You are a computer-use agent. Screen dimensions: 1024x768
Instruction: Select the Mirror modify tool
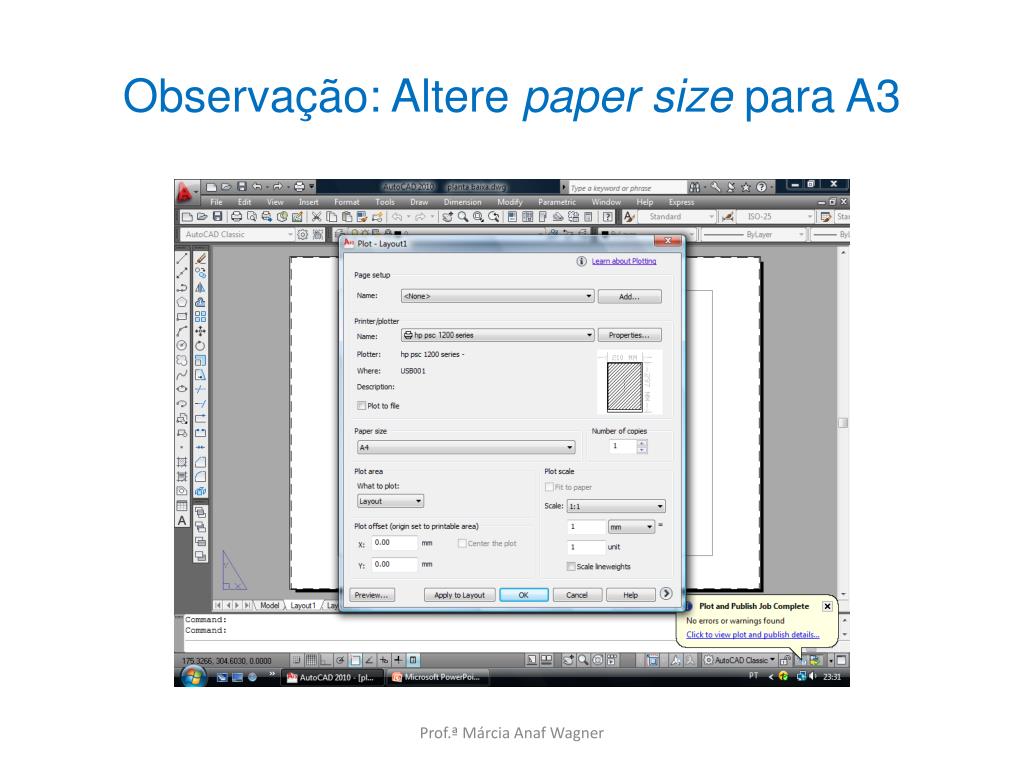[200, 288]
